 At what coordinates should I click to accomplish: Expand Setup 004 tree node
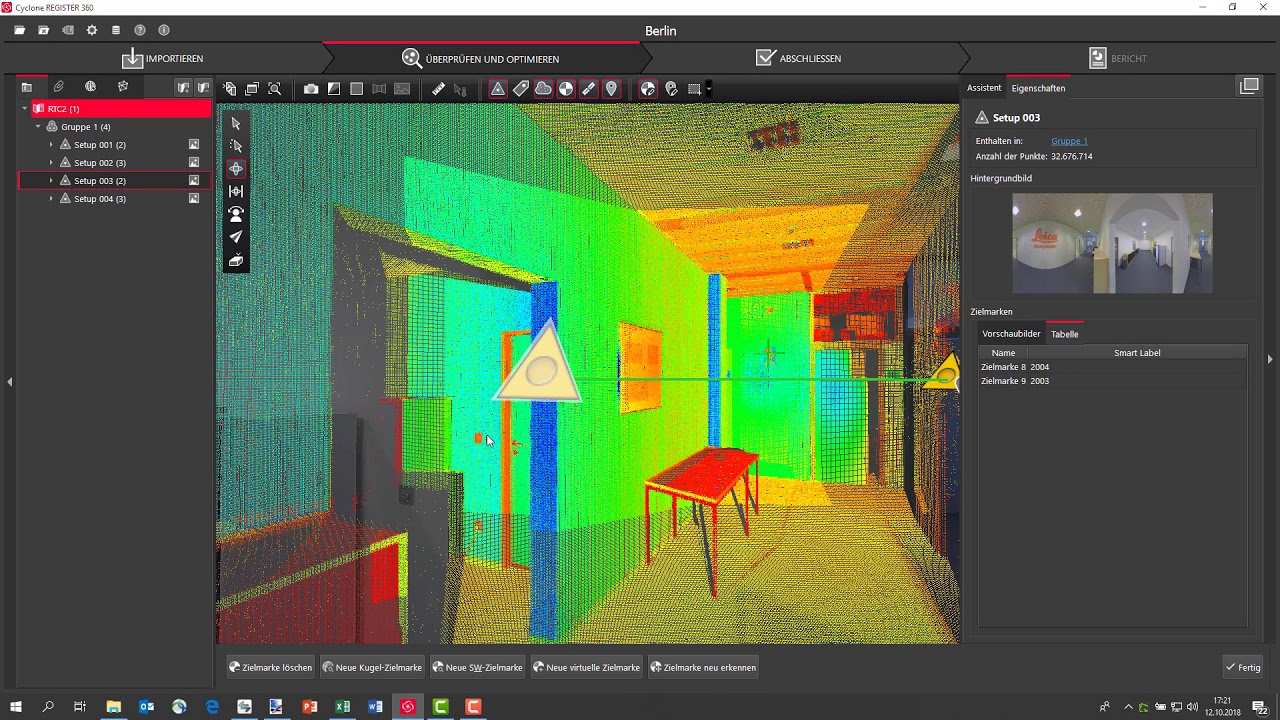click(x=51, y=199)
